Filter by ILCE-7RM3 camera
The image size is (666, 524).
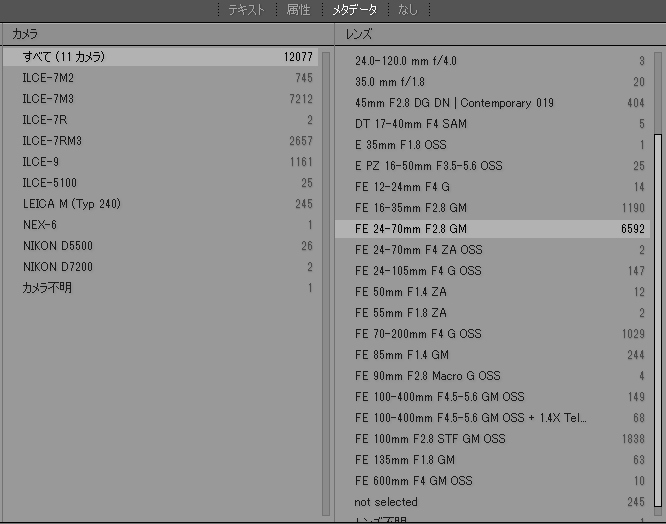pyautogui.click(x=161, y=141)
